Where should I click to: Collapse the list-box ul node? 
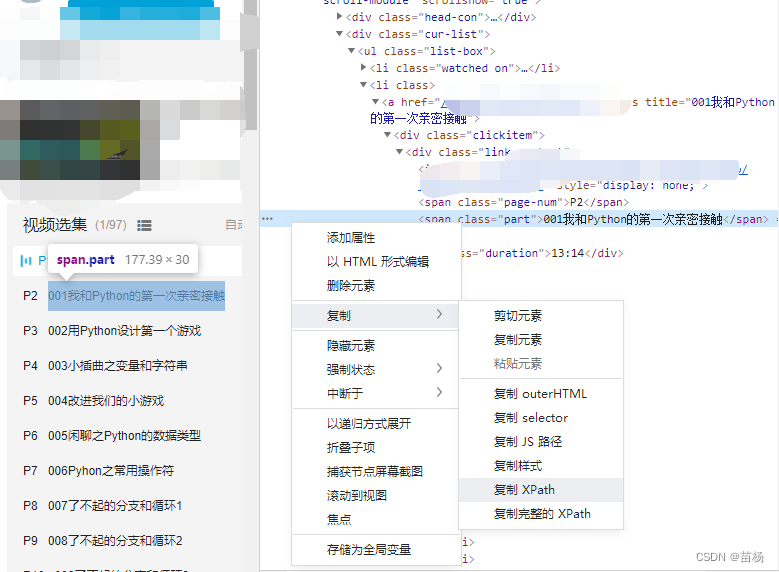[351, 51]
